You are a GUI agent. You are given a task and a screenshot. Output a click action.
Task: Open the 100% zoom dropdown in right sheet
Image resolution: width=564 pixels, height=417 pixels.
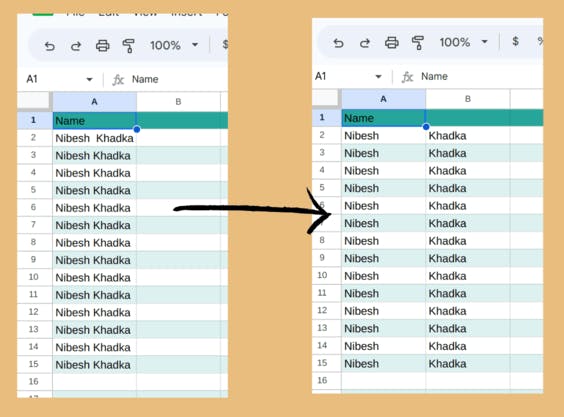[485, 42]
